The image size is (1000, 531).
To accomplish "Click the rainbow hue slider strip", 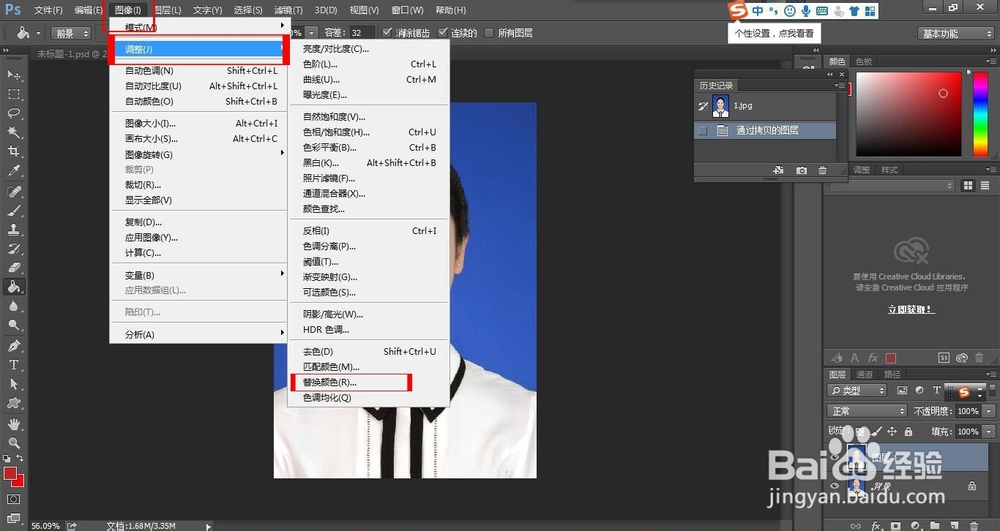I will pos(980,114).
